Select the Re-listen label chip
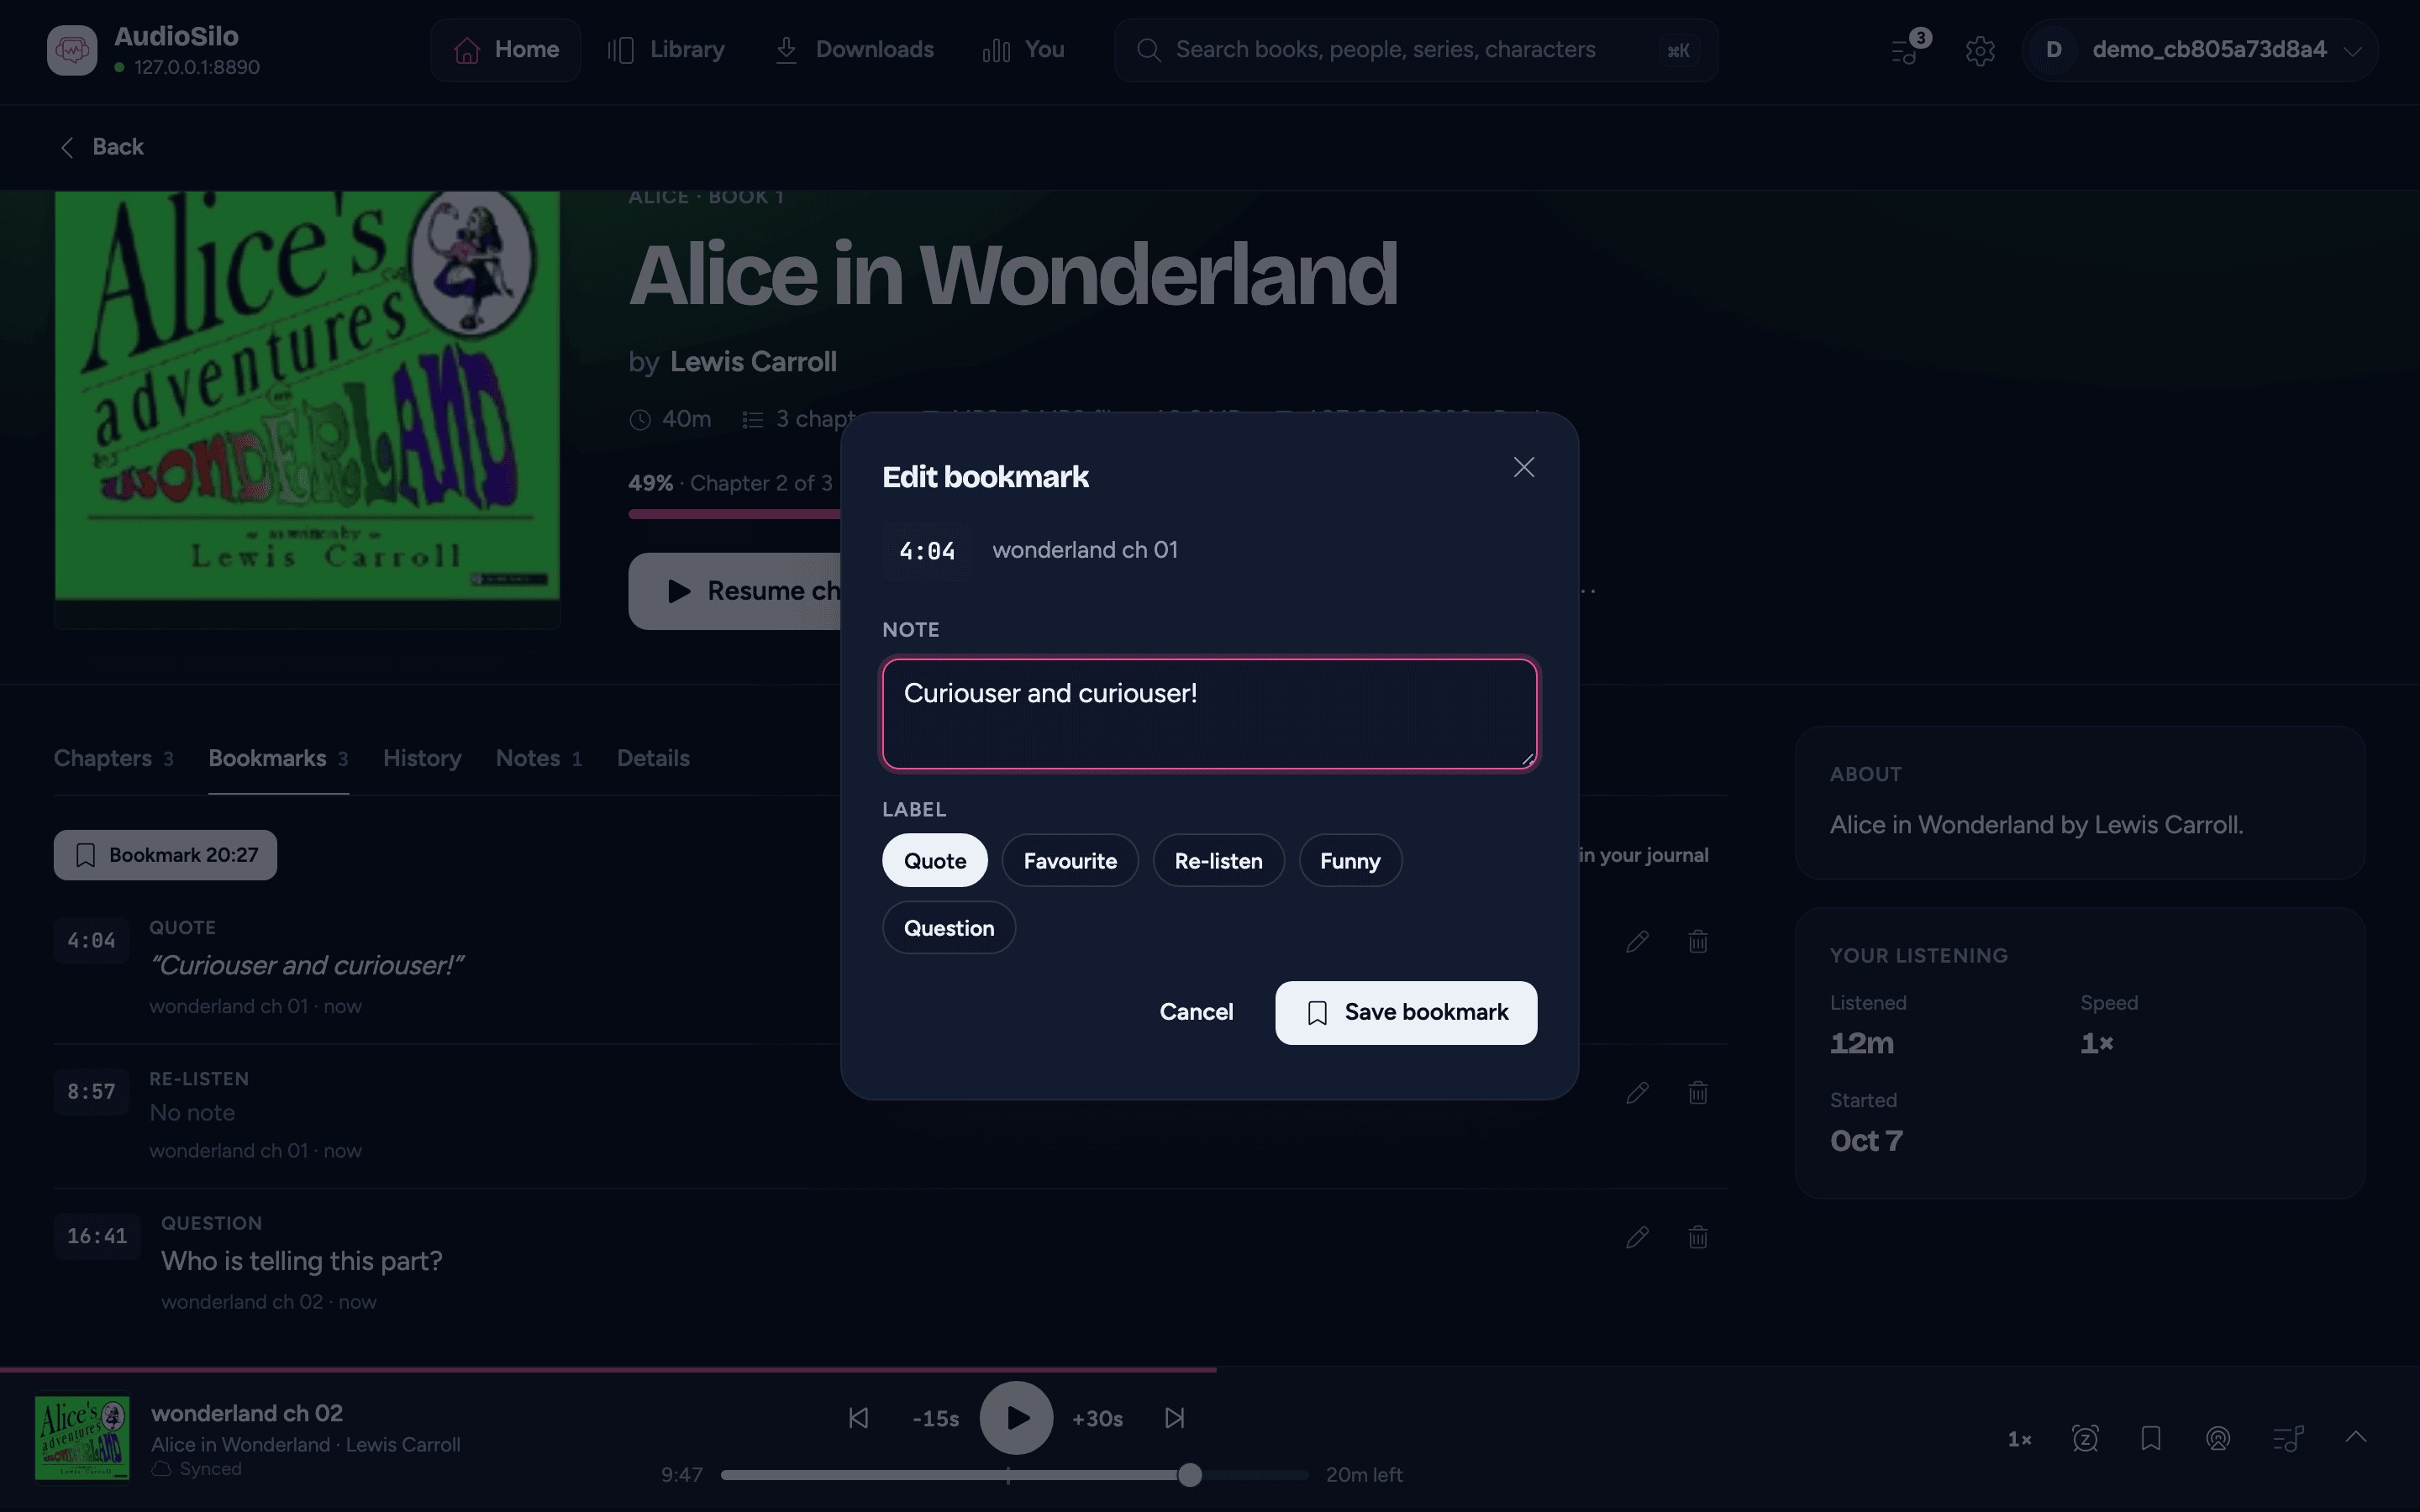The width and height of the screenshot is (2420, 1512). (1218, 860)
